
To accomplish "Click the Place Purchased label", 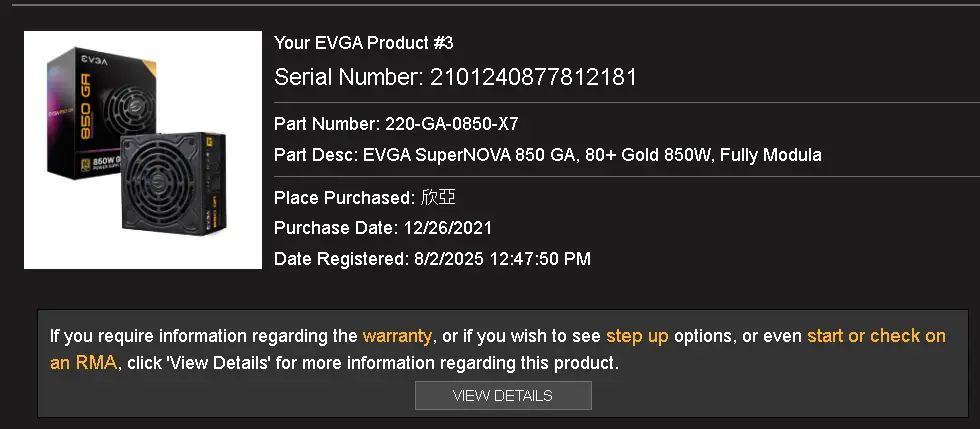I will tap(343, 197).
